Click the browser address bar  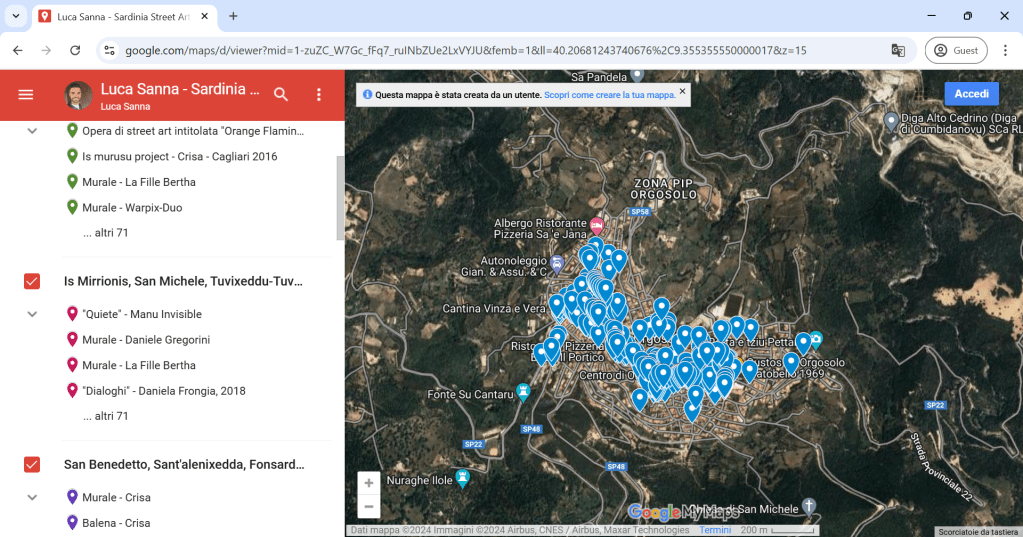pyautogui.click(x=480, y=50)
